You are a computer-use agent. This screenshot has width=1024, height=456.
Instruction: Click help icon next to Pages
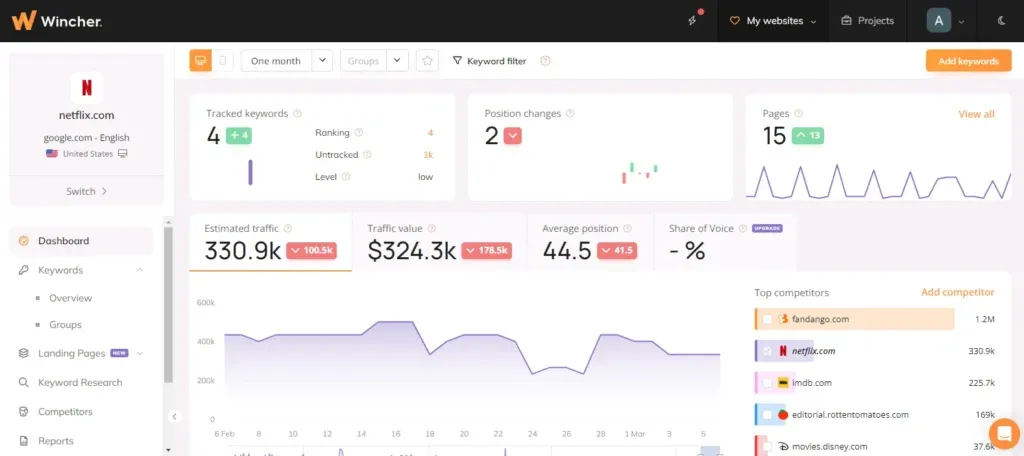point(798,114)
